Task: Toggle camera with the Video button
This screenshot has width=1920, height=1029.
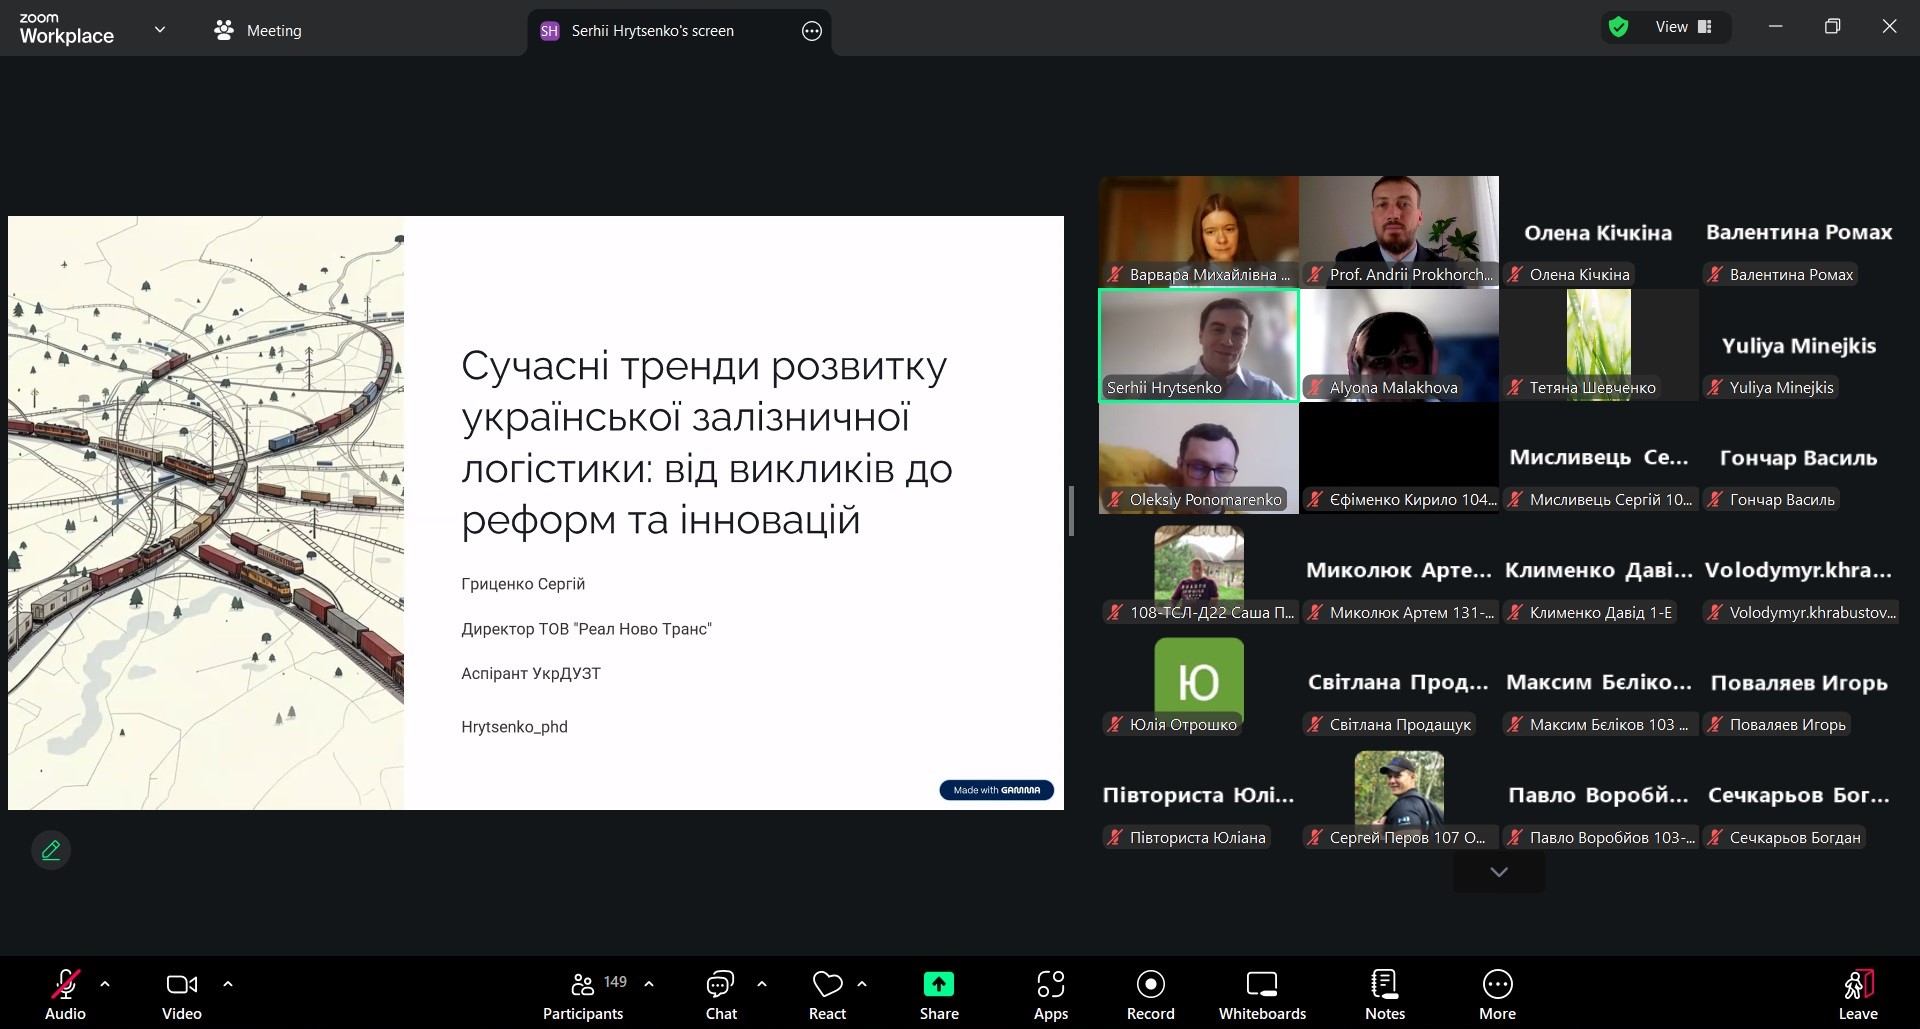Action: pos(181,994)
